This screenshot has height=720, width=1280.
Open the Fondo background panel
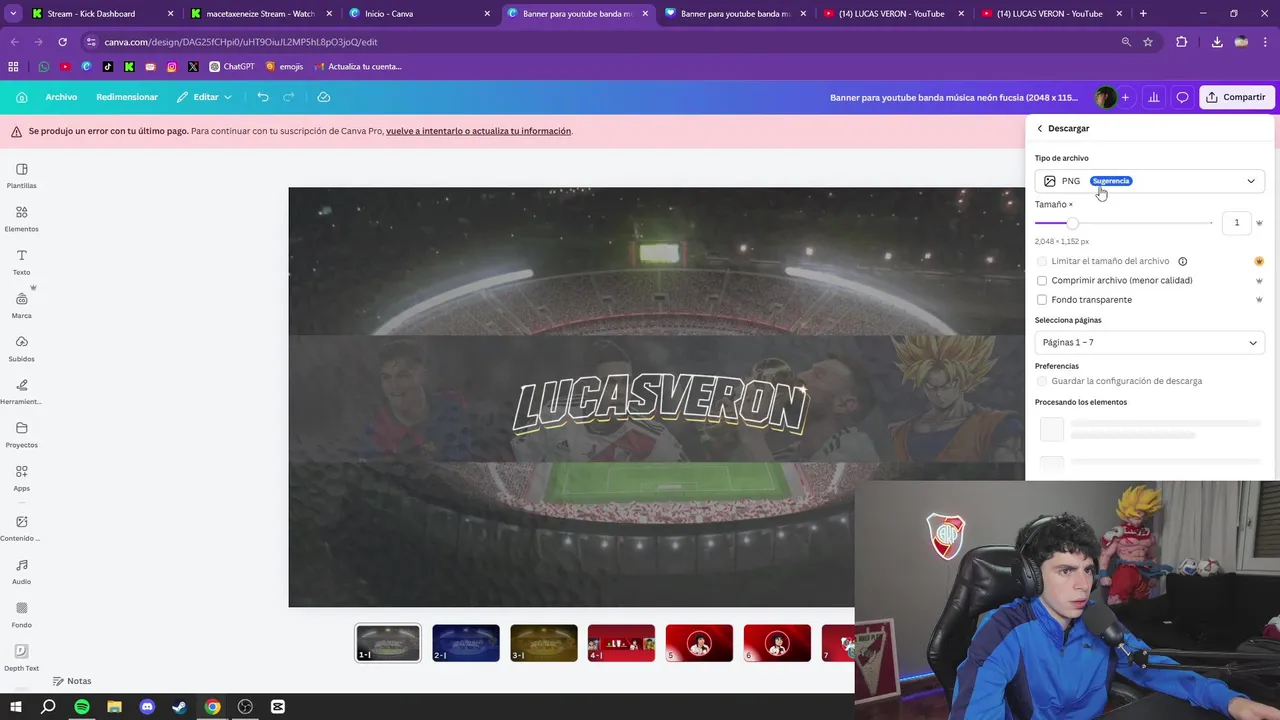tap(22, 615)
